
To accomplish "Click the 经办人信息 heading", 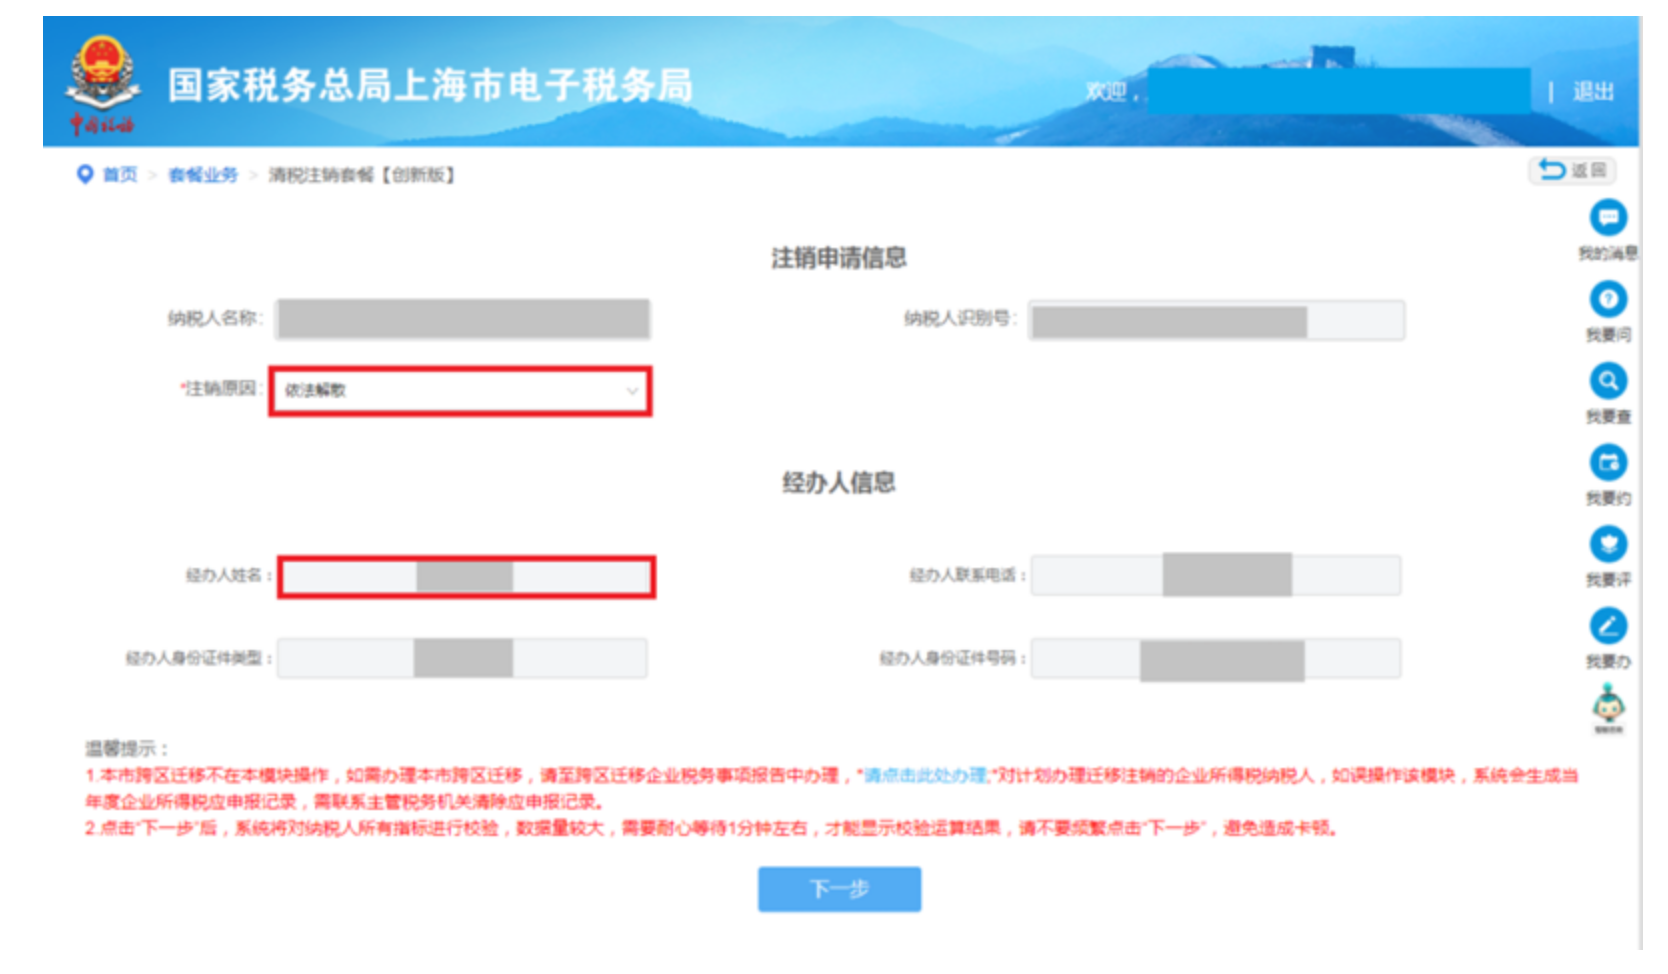I will [838, 483].
